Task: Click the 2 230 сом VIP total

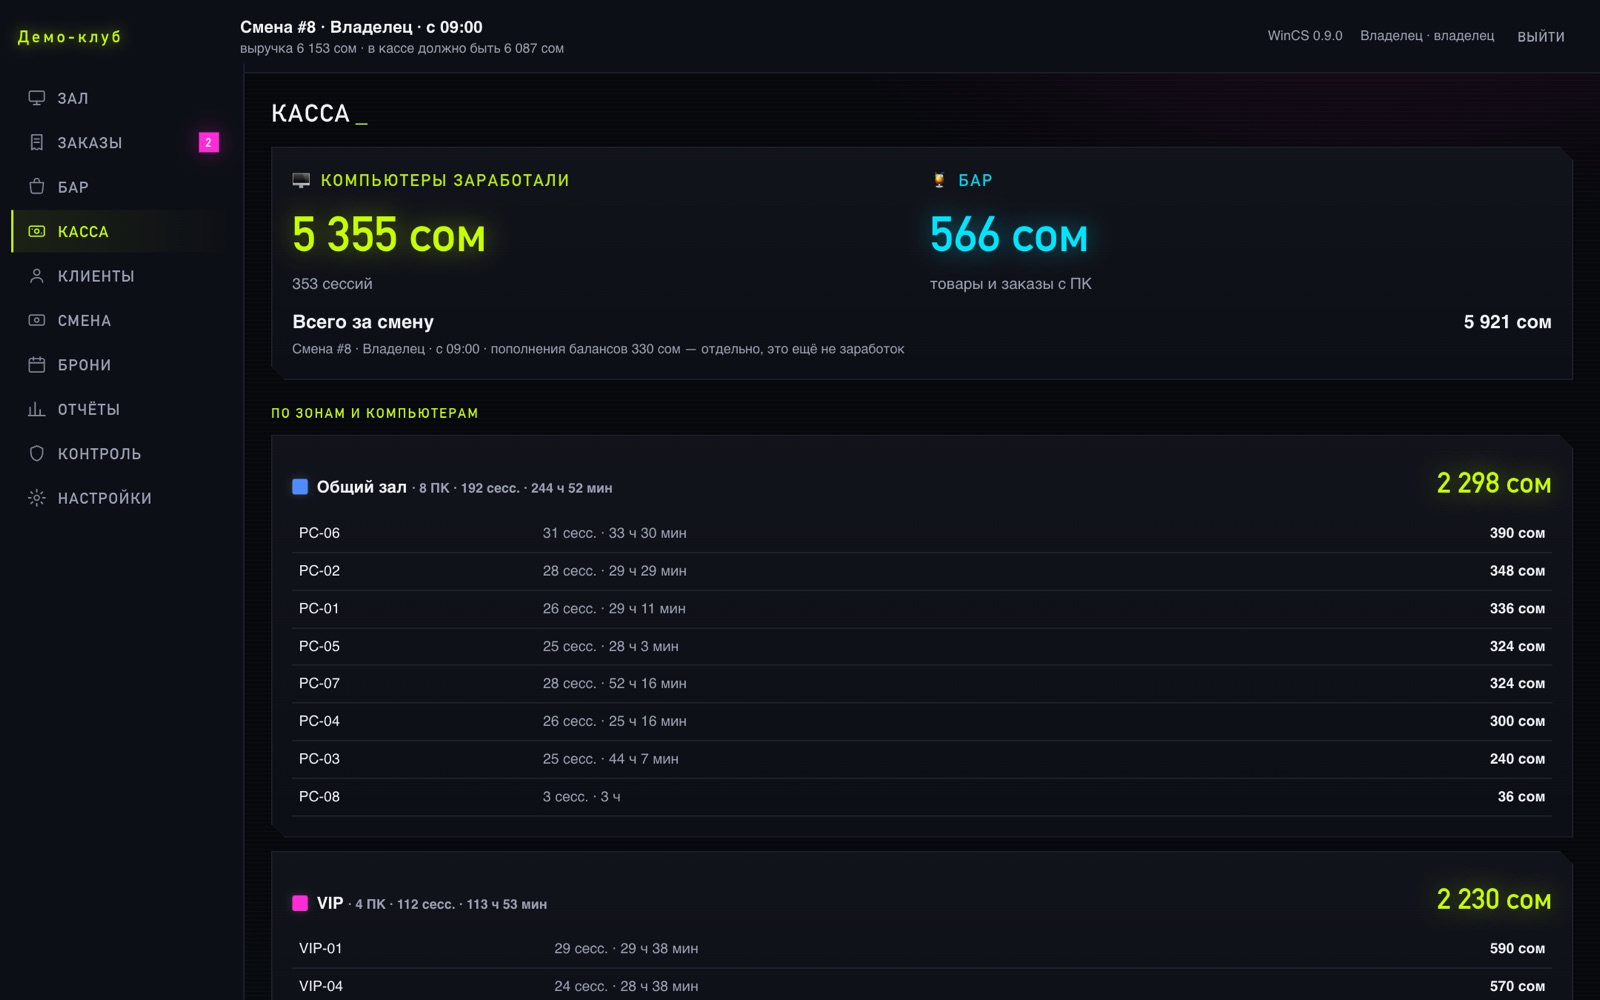Action: (1494, 899)
